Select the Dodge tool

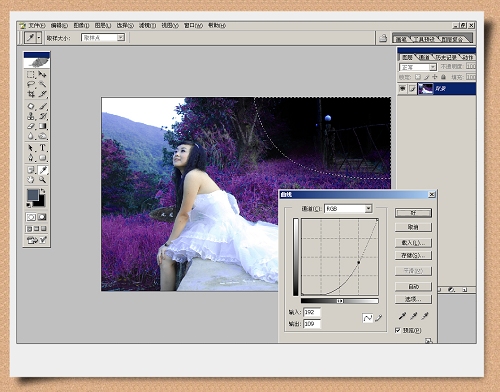pyautogui.click(x=42, y=136)
